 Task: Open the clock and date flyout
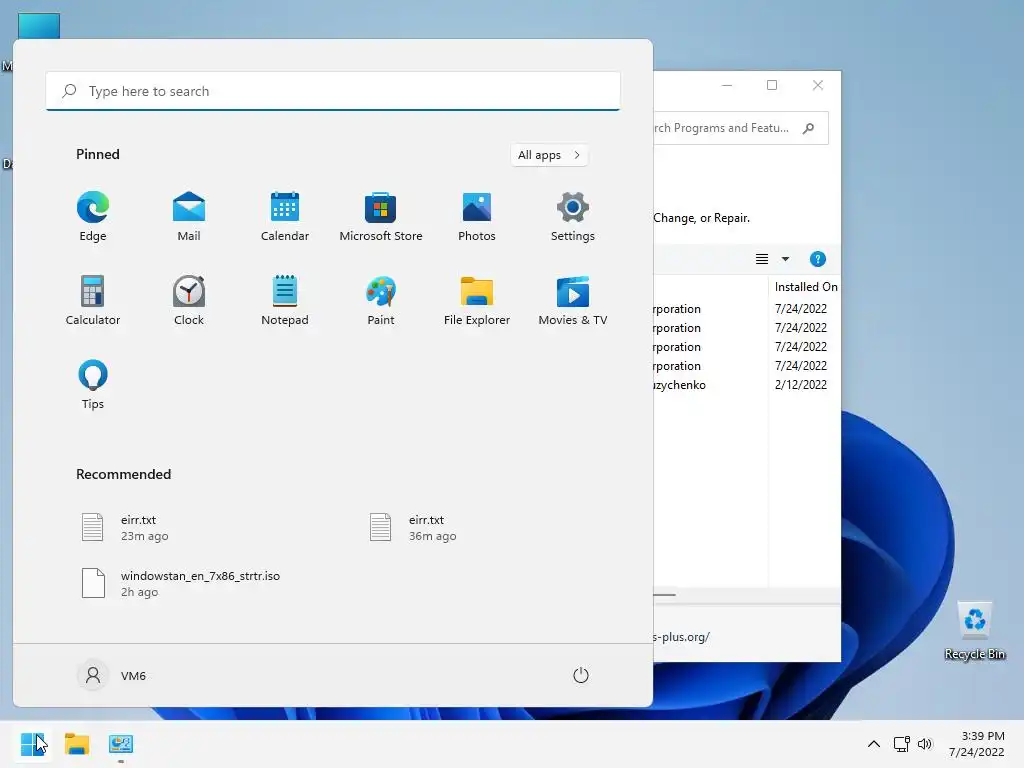pos(976,744)
